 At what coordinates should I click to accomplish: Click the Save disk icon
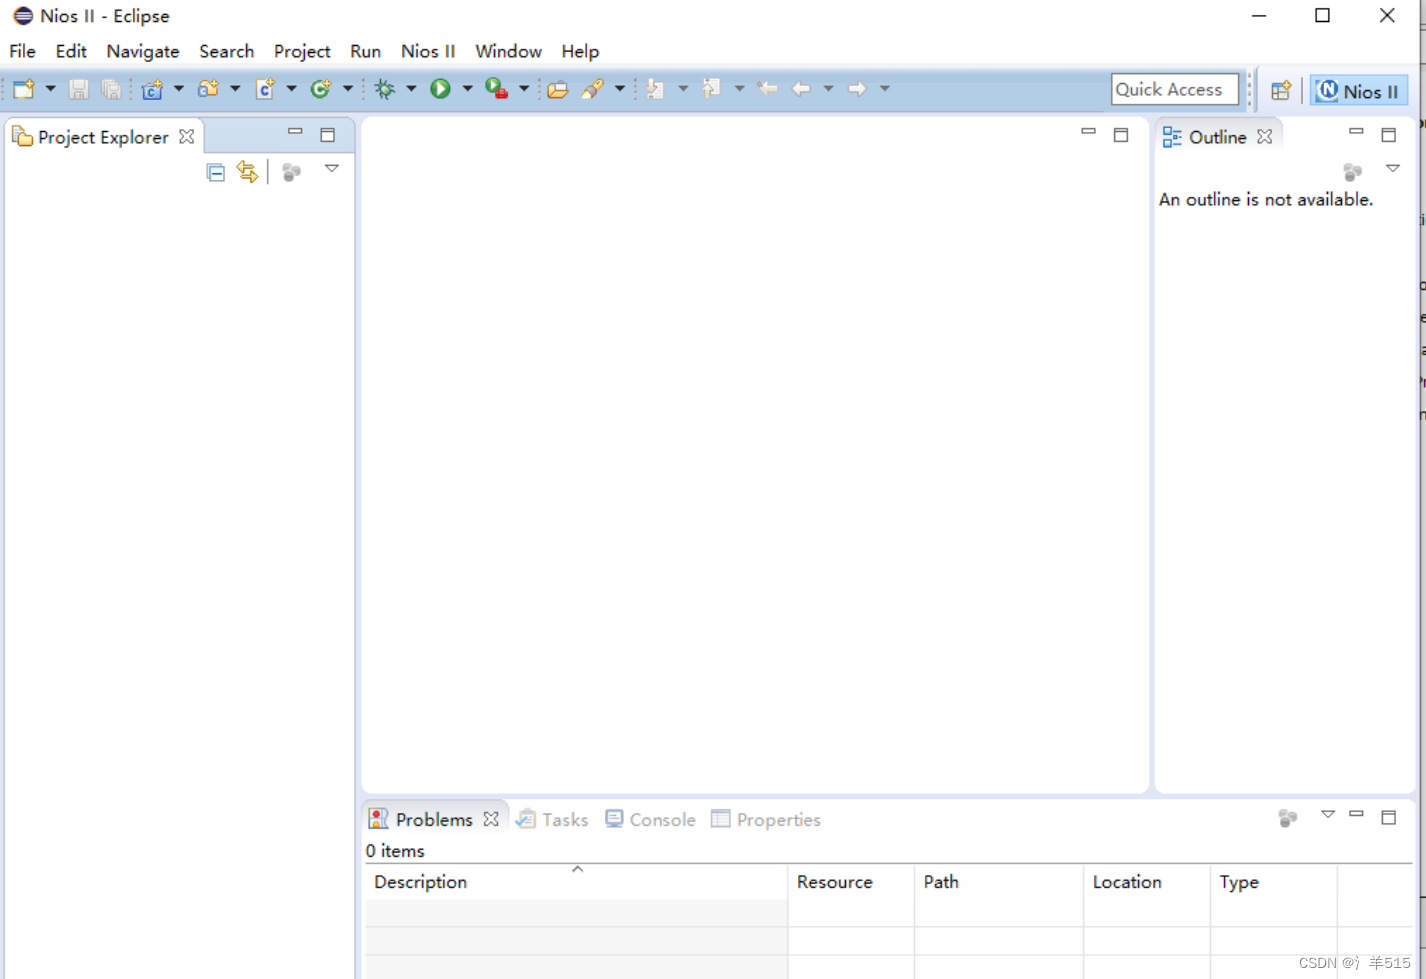78,89
